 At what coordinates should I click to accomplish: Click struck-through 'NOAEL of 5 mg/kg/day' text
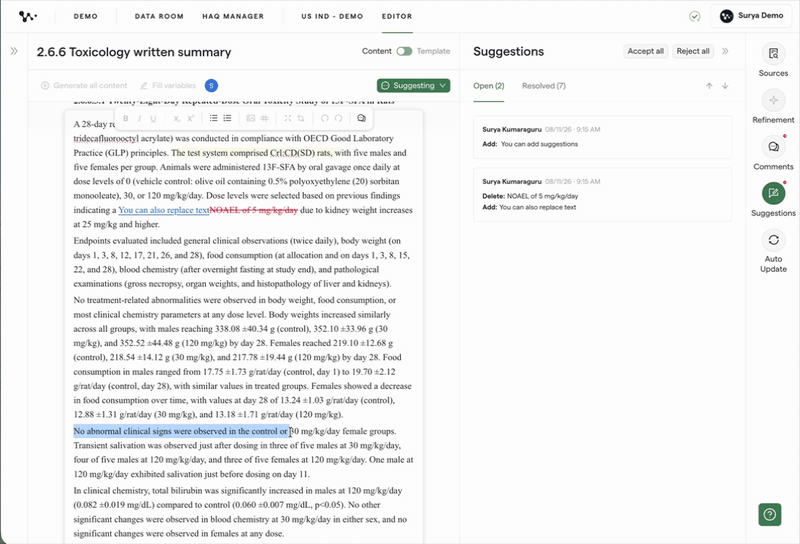tap(254, 210)
